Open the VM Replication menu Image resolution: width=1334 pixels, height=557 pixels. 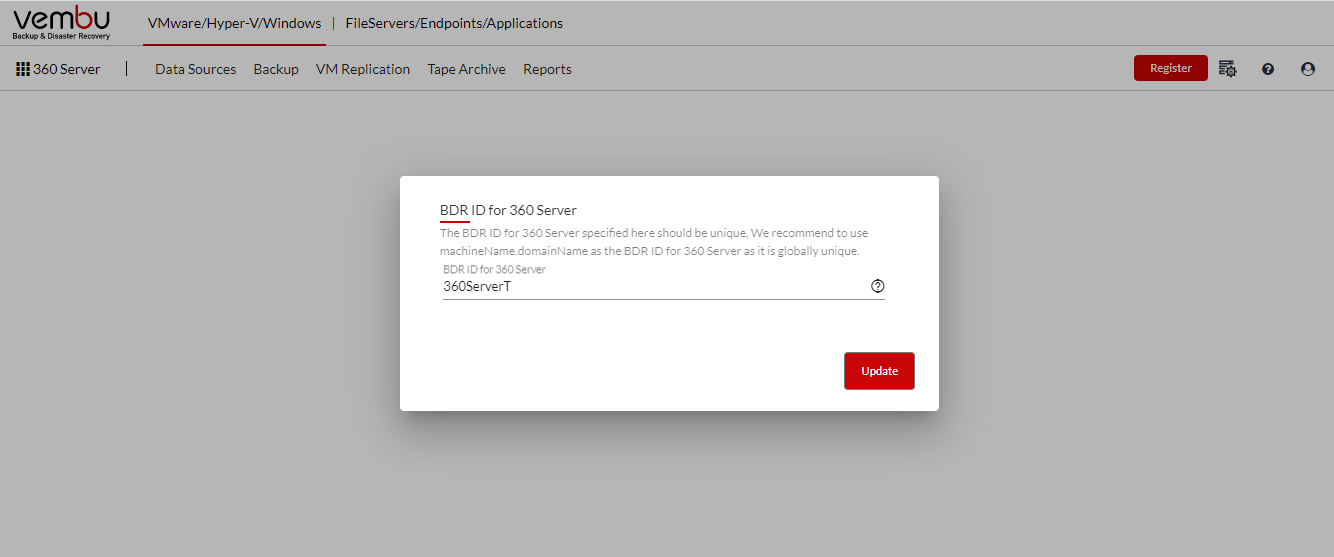pyautogui.click(x=363, y=69)
